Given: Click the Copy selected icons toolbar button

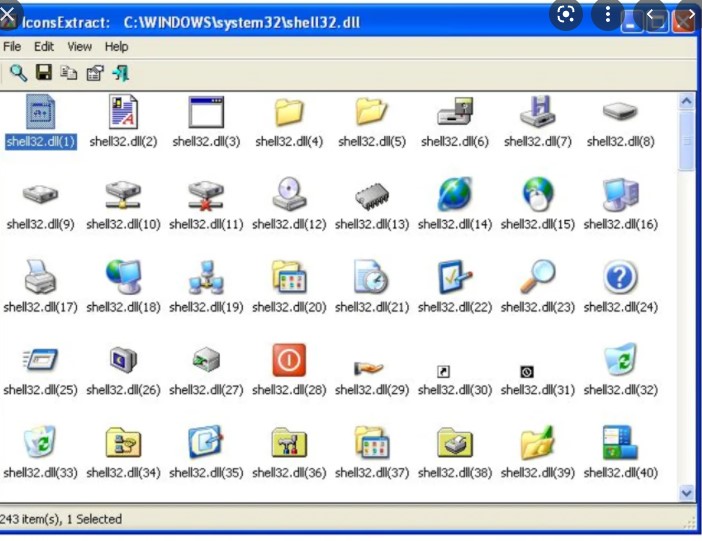Looking at the screenshot, I should click(x=68, y=73).
